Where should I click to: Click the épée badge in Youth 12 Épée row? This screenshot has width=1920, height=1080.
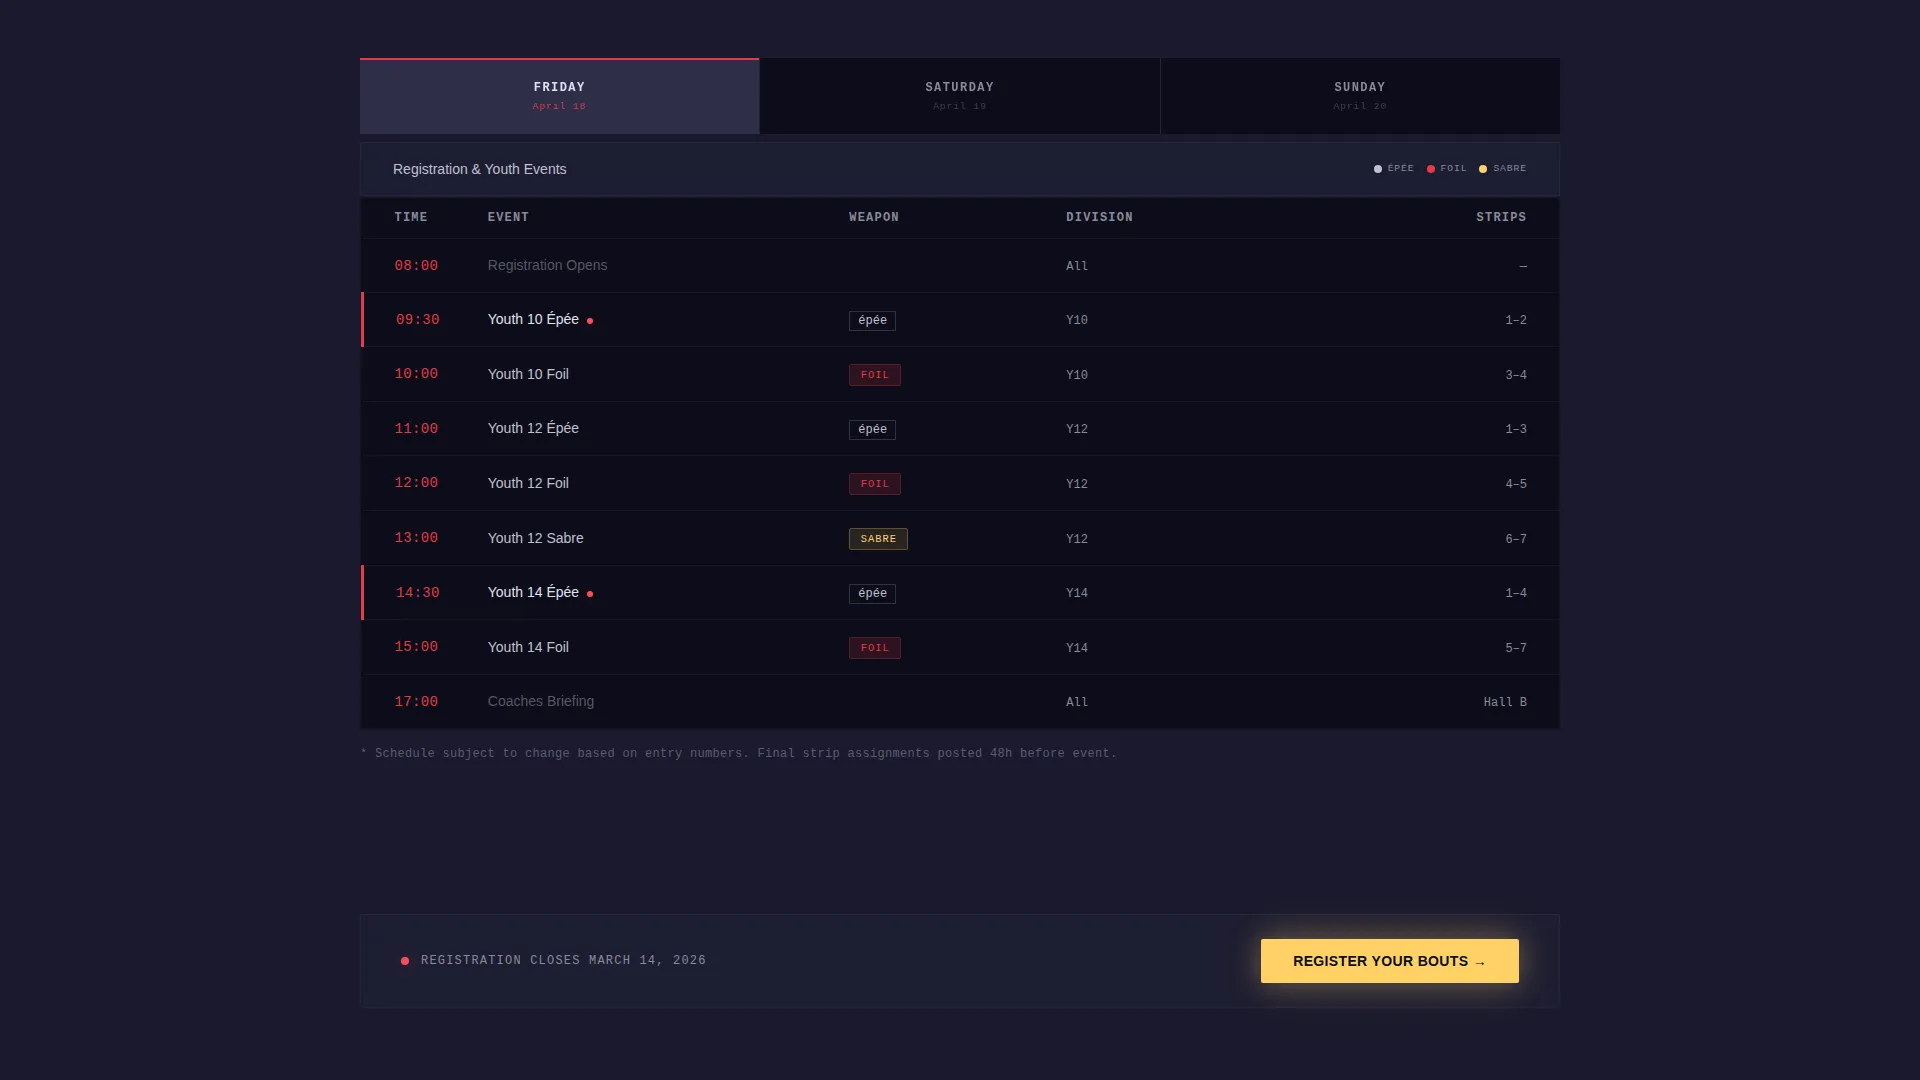872,429
